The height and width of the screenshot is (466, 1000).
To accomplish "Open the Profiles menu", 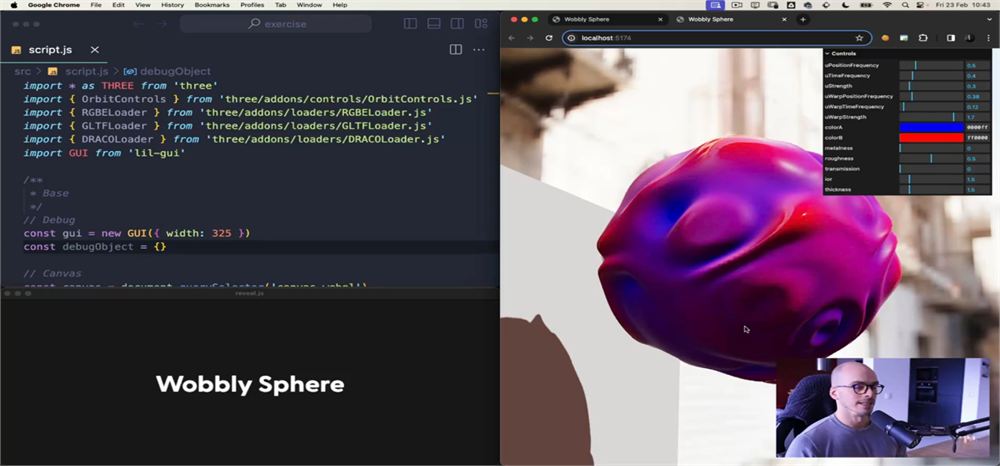I will [x=252, y=4].
